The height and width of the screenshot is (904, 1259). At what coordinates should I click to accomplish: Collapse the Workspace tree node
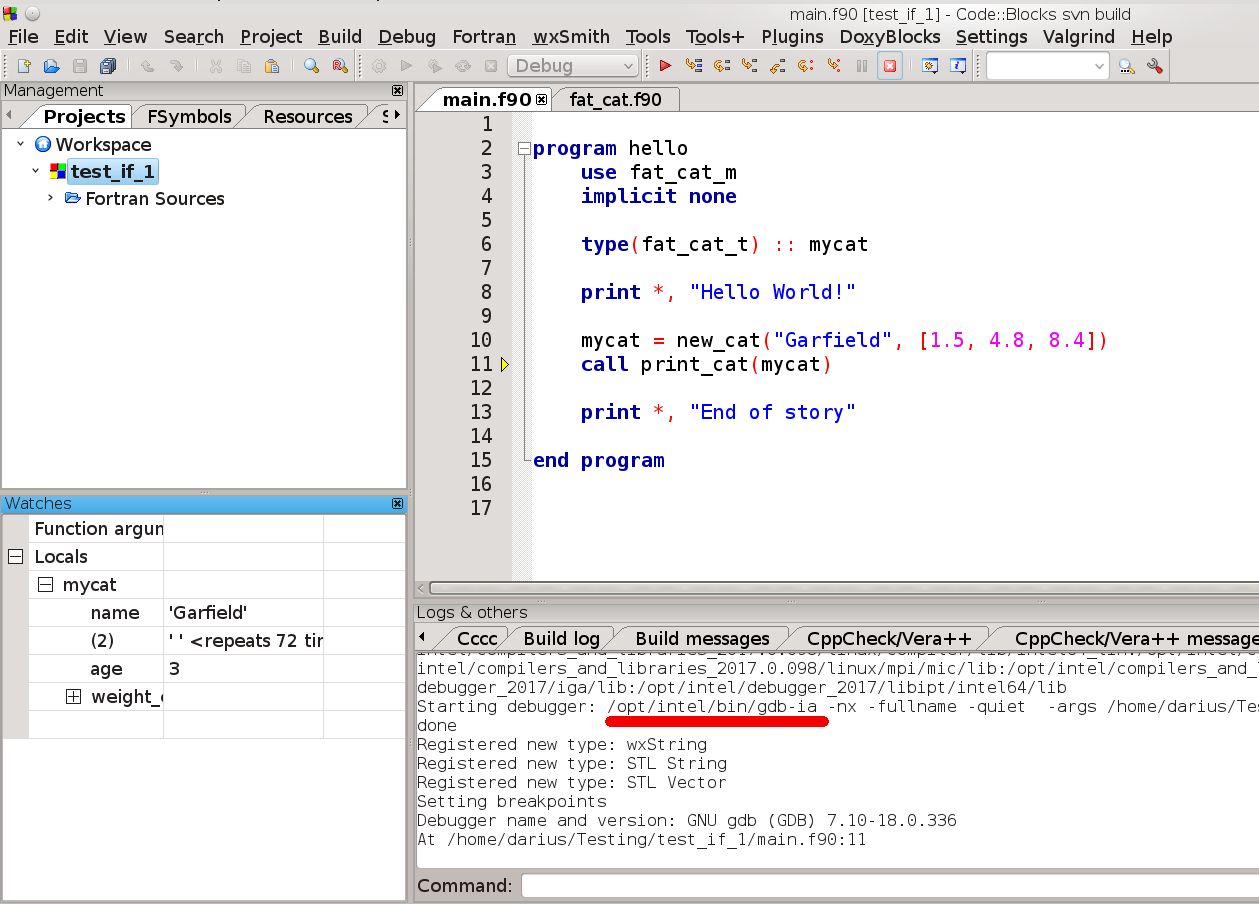click(20, 144)
